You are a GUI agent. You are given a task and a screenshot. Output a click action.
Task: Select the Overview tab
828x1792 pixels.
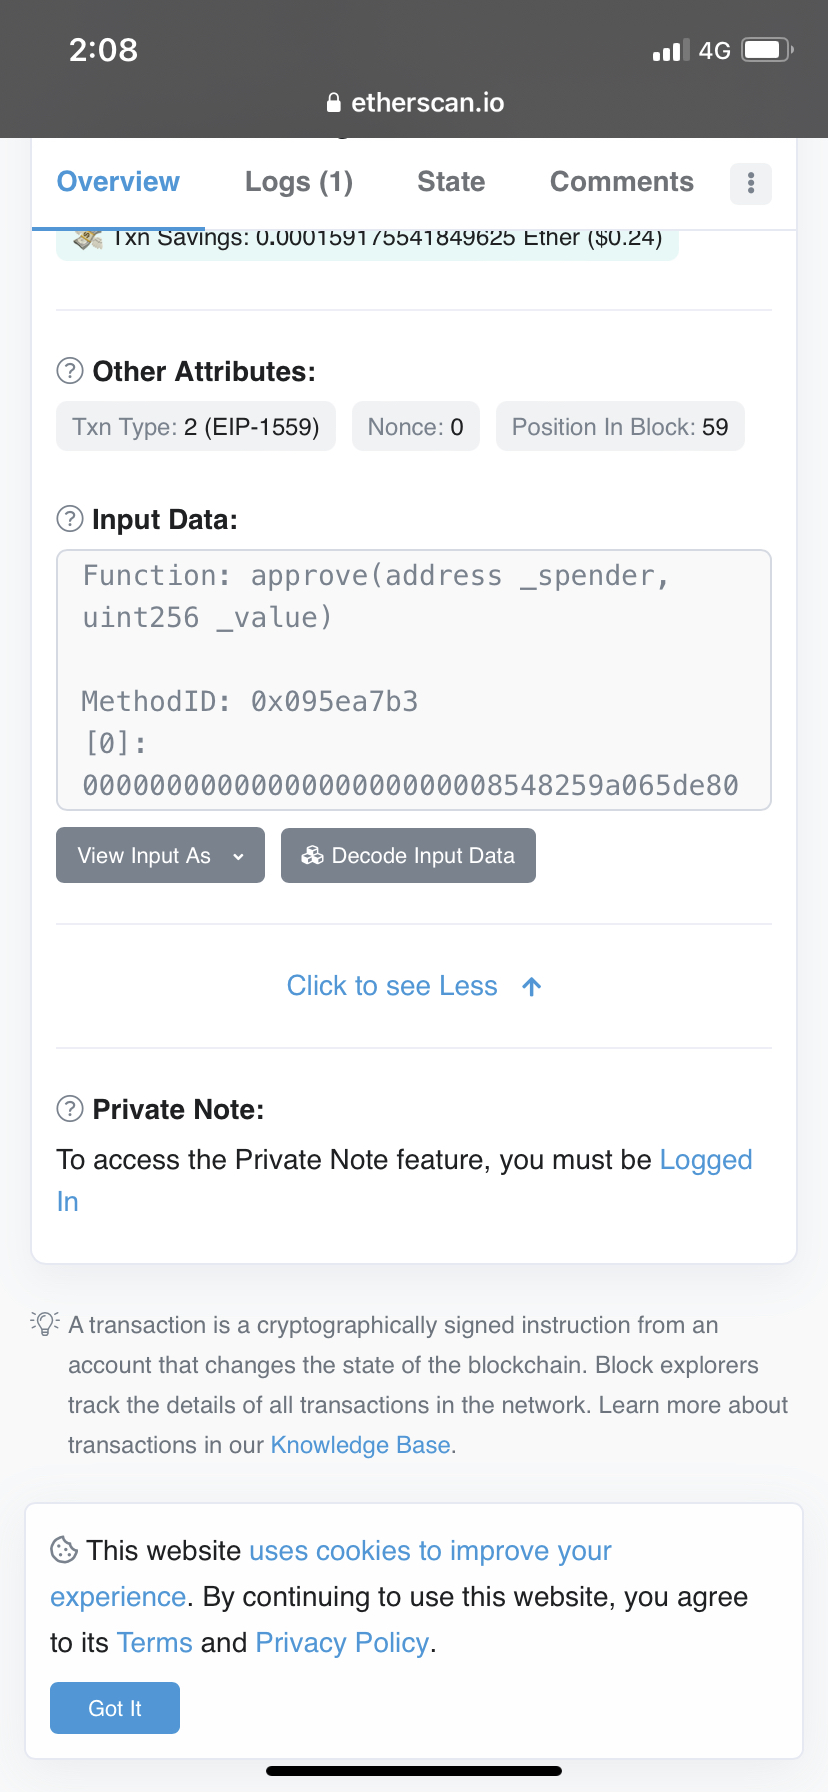(118, 182)
